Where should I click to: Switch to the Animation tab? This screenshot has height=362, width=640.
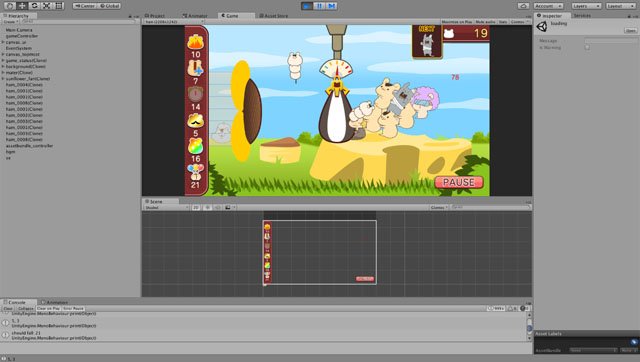tap(54, 302)
